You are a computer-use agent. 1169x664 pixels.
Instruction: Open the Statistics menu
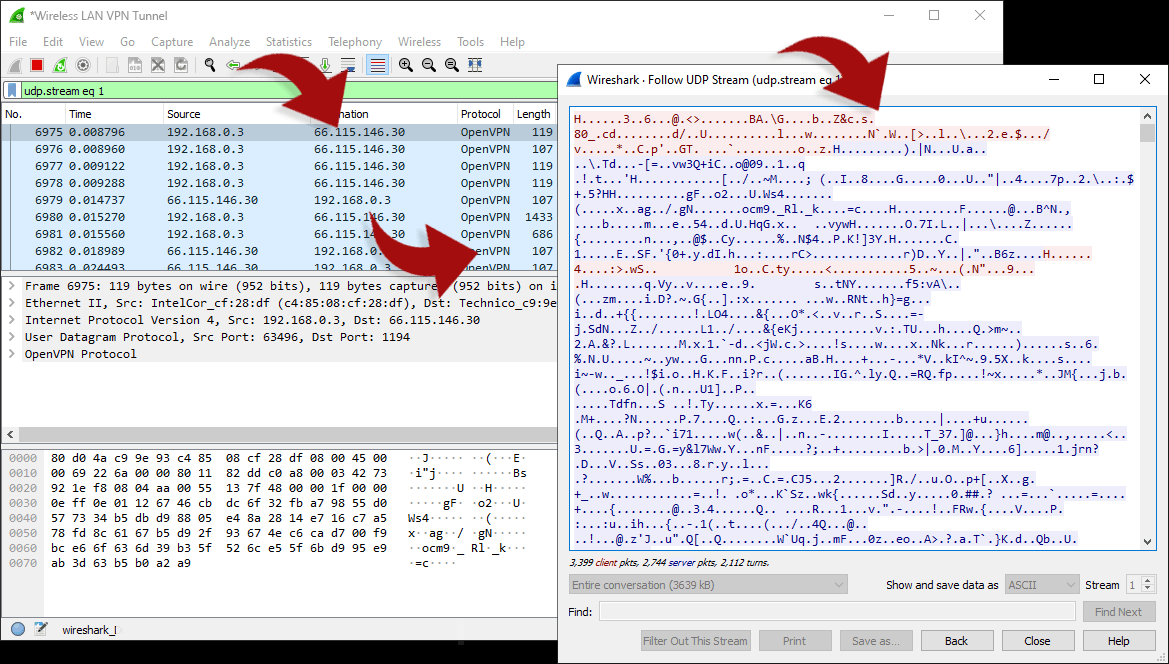289,42
